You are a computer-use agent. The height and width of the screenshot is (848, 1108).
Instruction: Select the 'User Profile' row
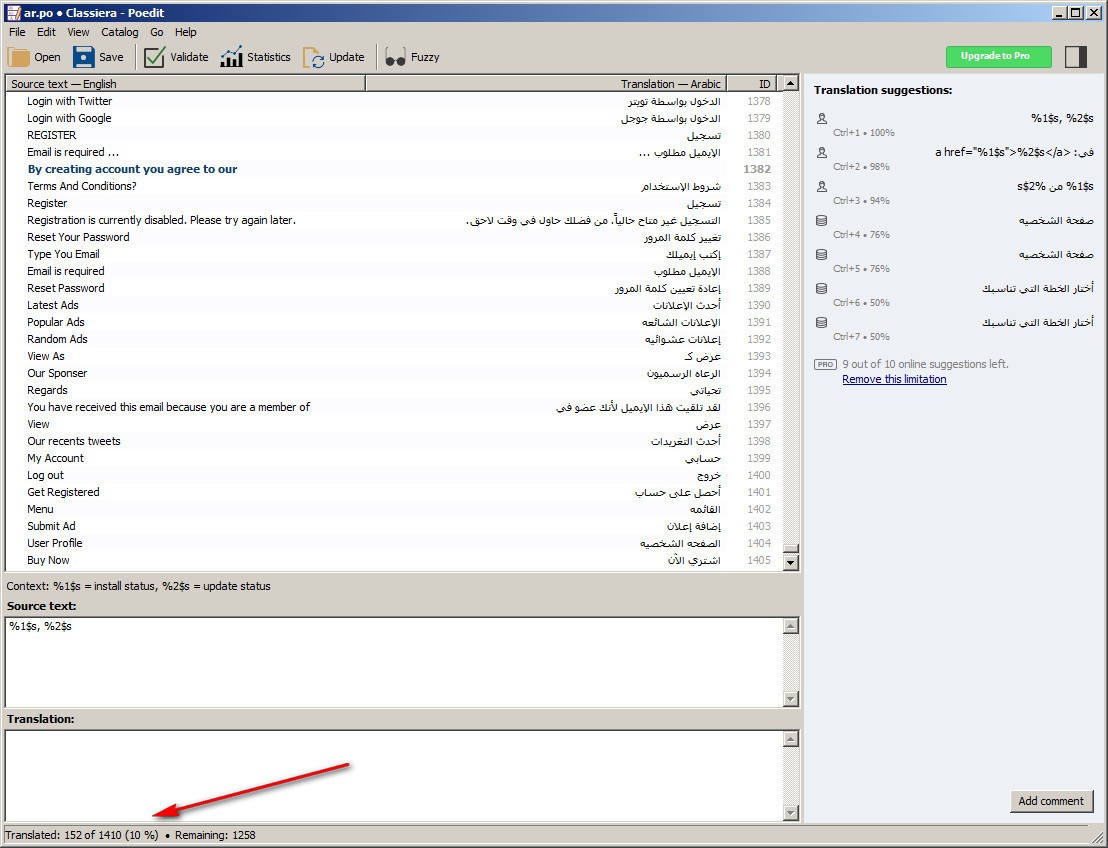pyautogui.click(x=393, y=543)
